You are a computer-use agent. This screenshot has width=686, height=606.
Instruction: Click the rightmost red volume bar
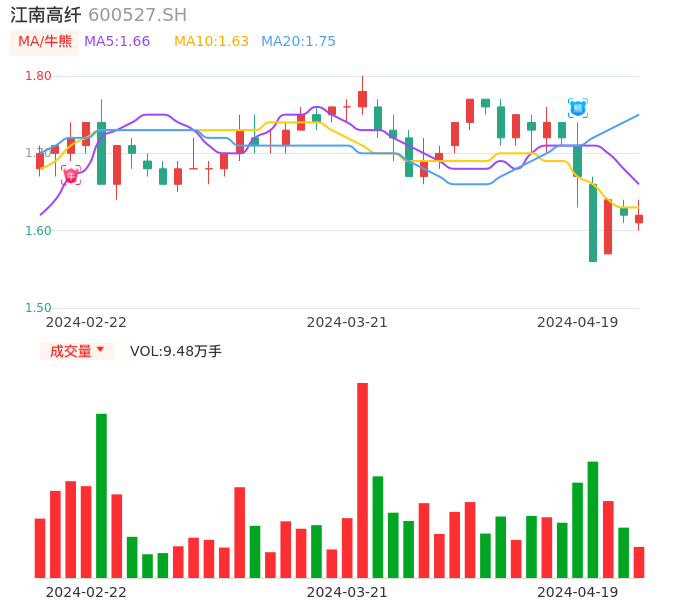(x=639, y=562)
